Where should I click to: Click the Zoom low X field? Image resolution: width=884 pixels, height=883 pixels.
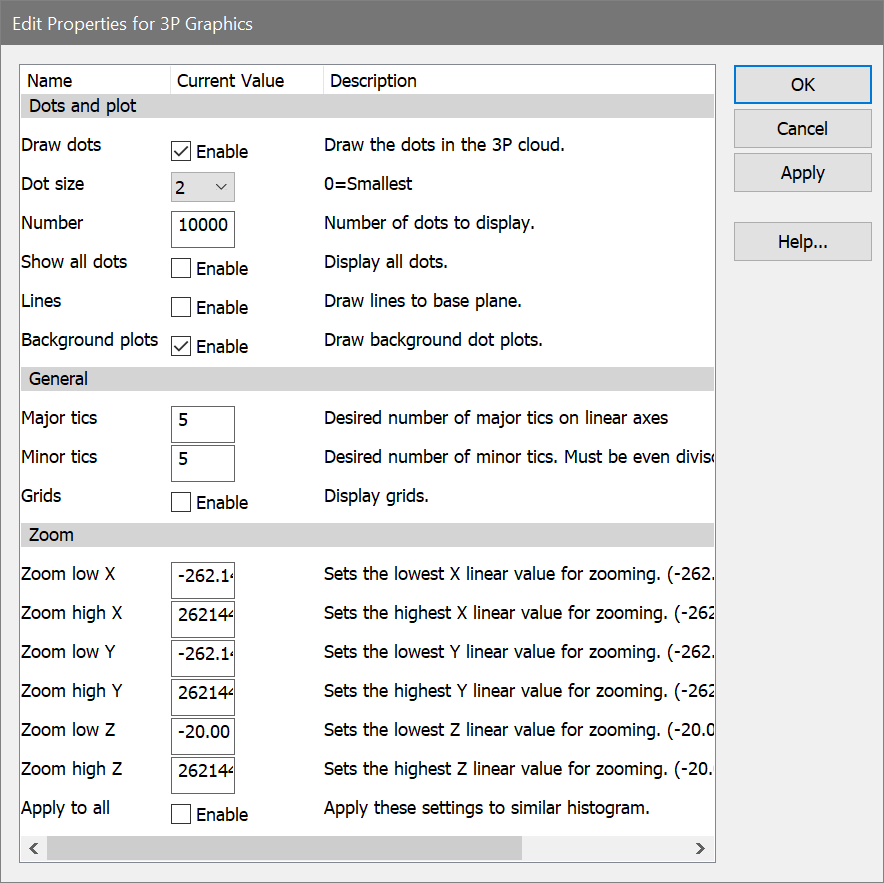tap(203, 578)
